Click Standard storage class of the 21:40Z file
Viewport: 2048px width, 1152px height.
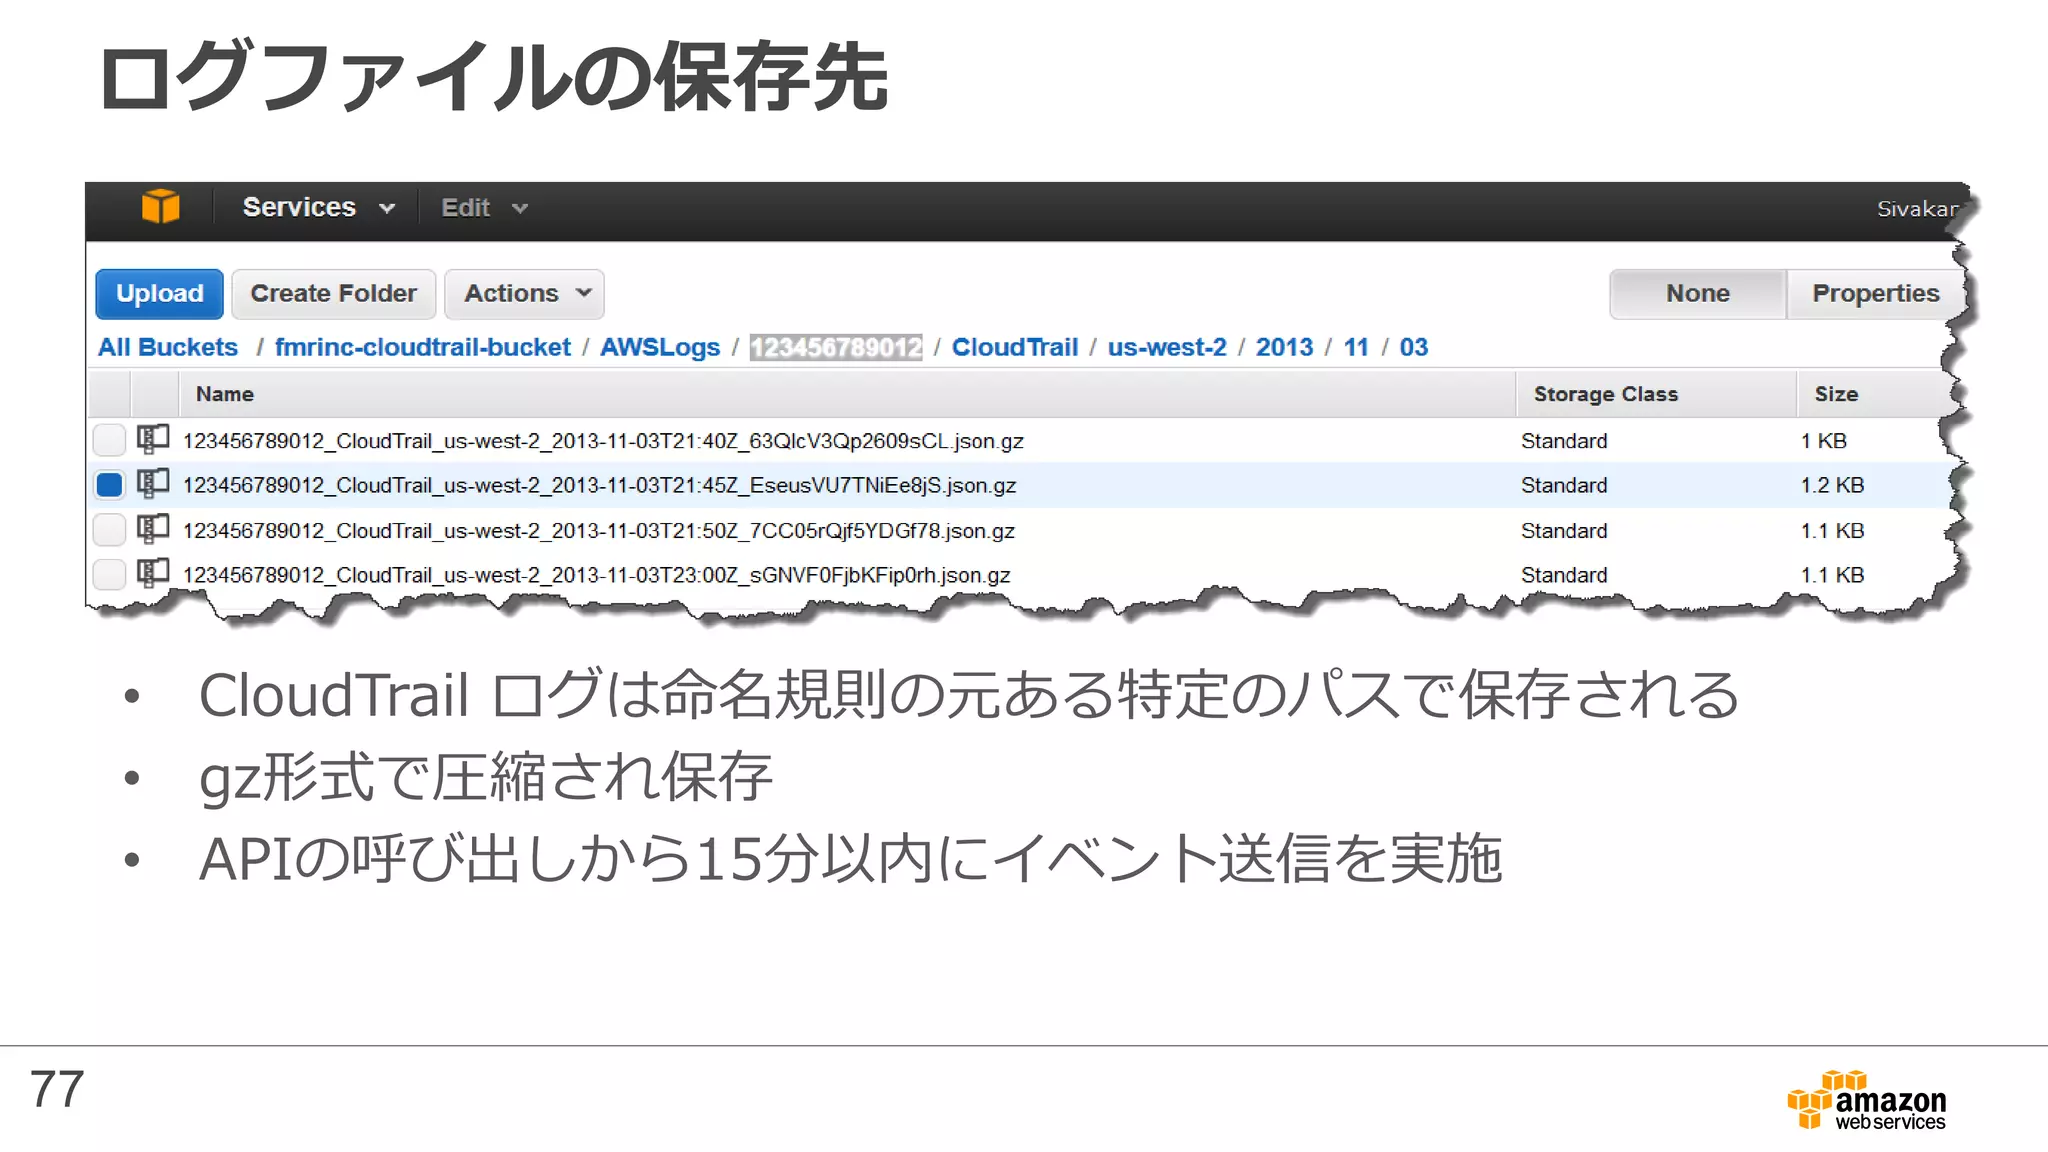point(1564,441)
